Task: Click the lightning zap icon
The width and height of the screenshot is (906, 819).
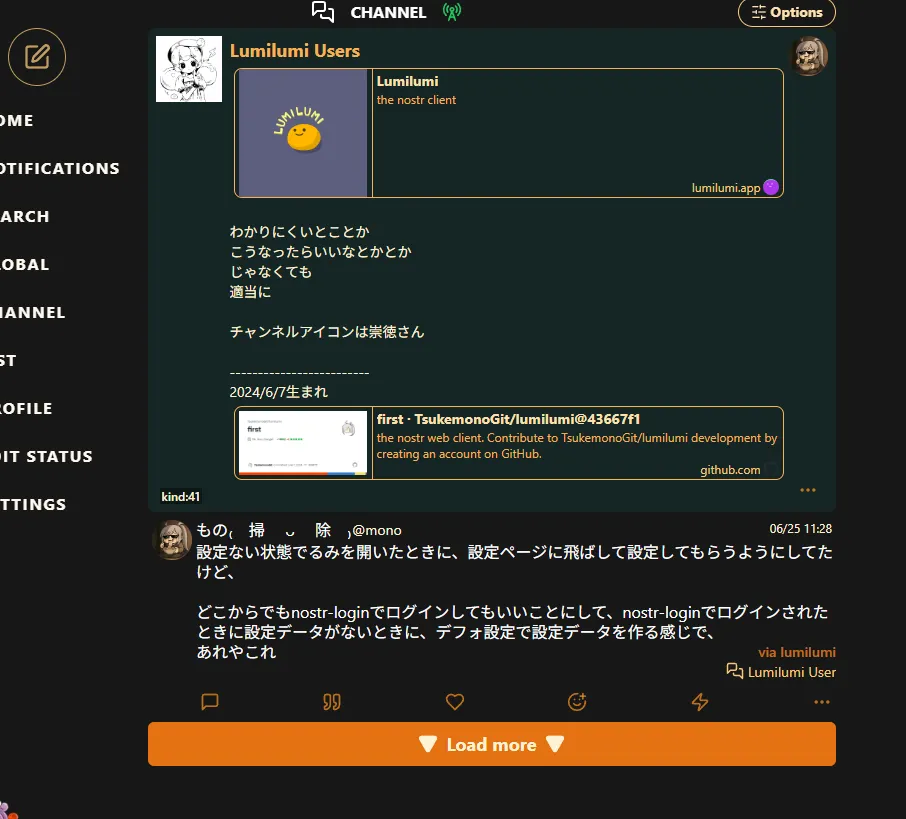Action: [x=700, y=702]
